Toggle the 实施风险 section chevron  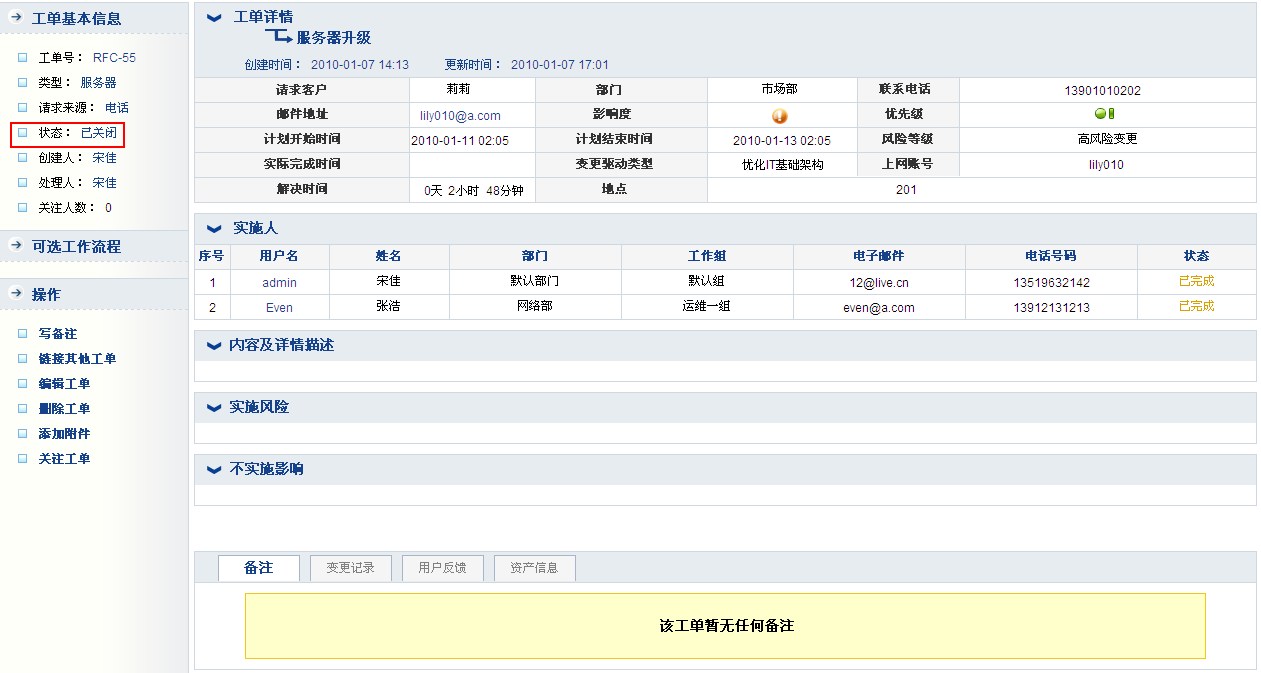point(213,408)
